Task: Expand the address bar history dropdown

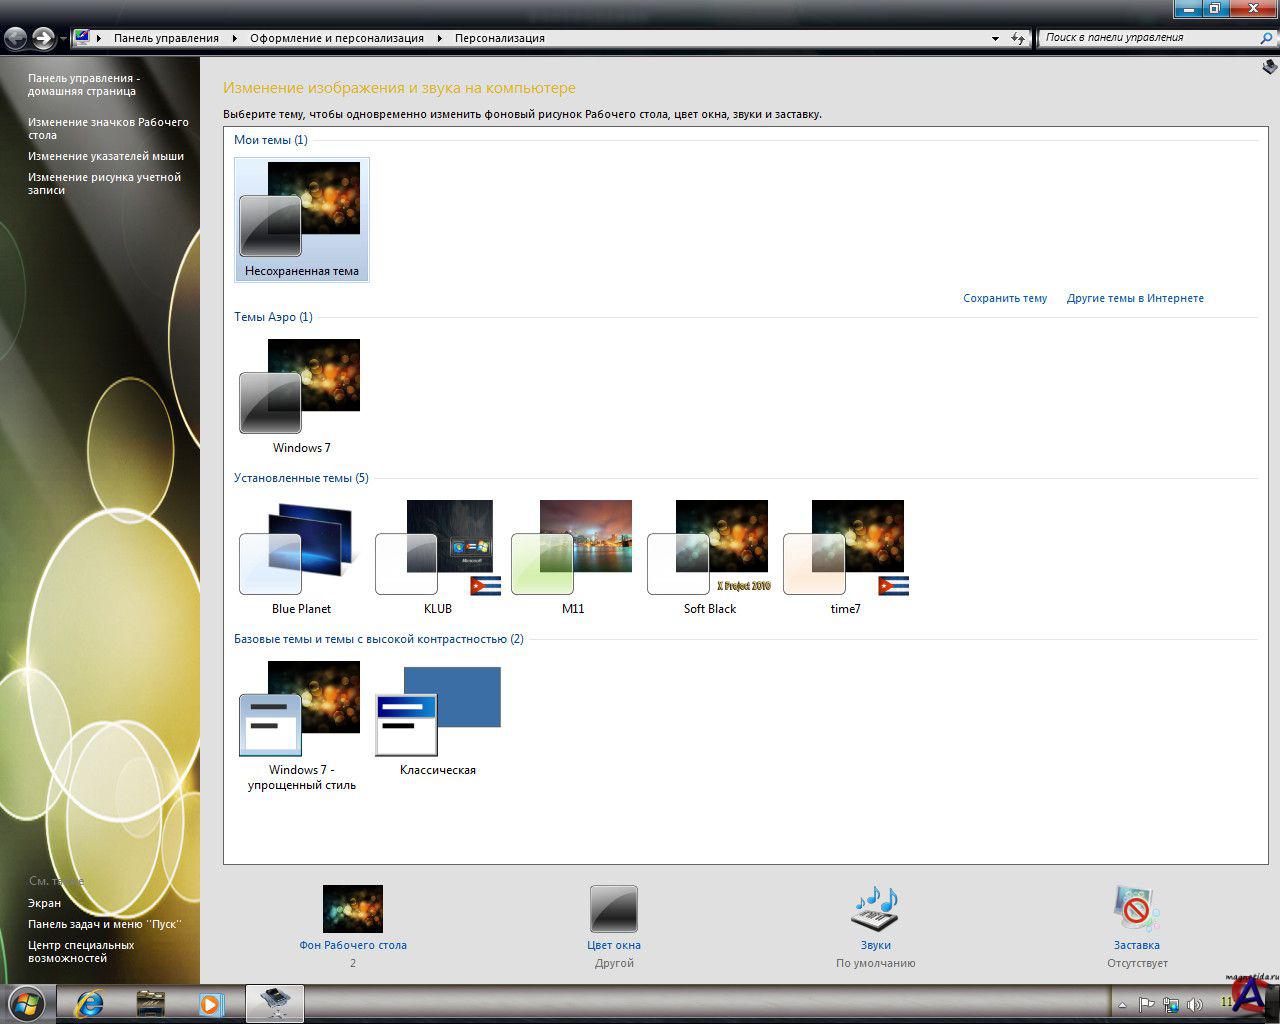Action: [995, 38]
